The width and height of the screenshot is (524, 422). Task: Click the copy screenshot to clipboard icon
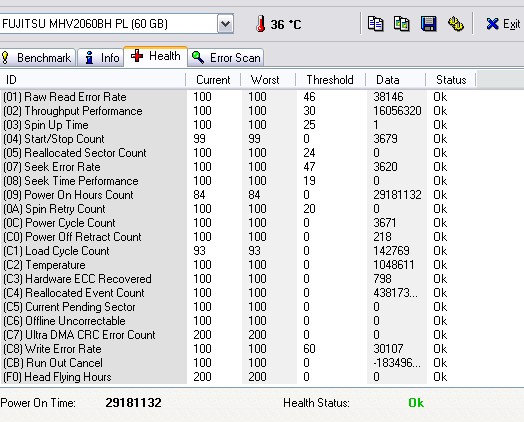(x=402, y=24)
